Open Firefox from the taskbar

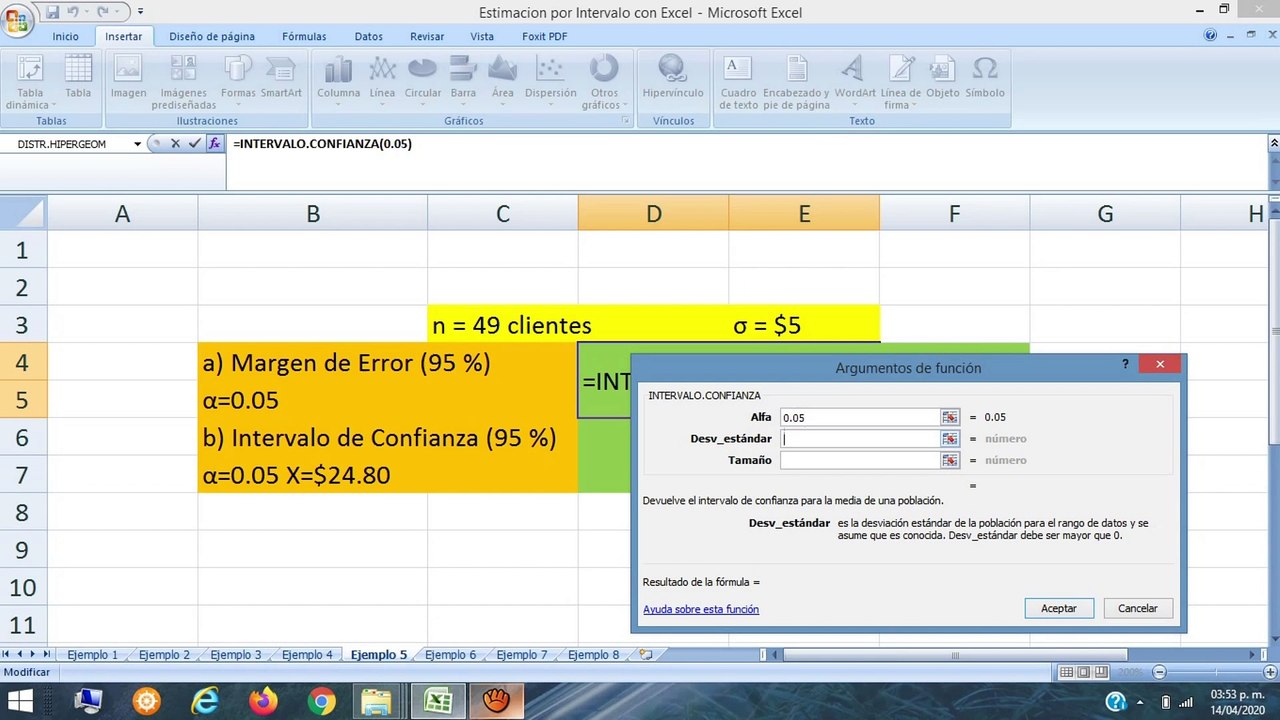pos(264,701)
